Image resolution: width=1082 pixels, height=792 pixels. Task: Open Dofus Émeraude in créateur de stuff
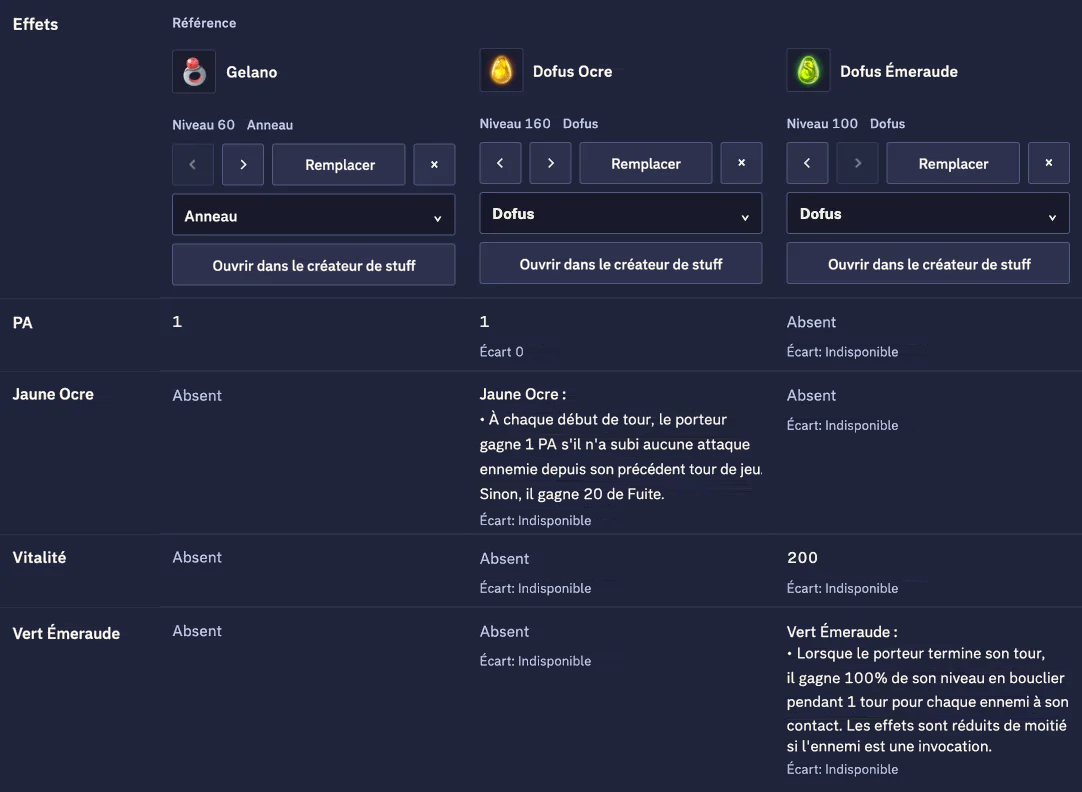pyautogui.click(x=928, y=263)
